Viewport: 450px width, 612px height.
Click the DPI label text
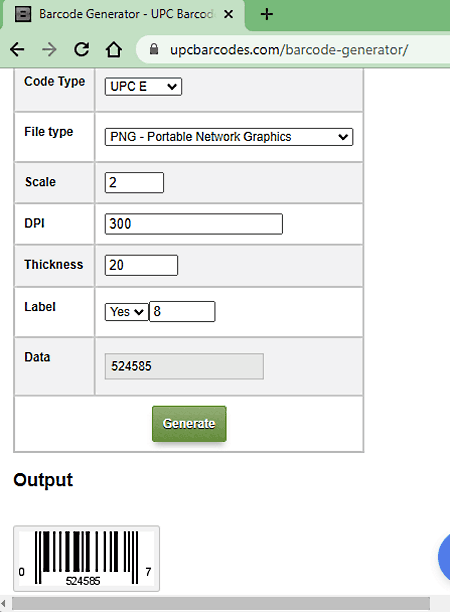pyautogui.click(x=34, y=223)
